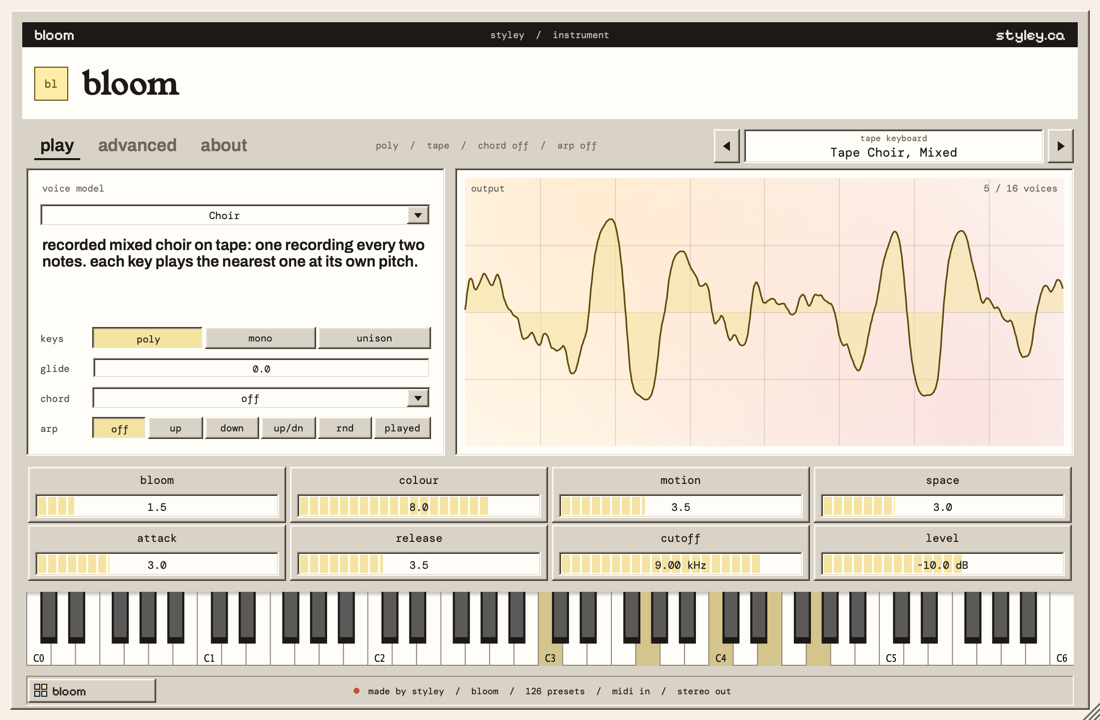The image size is (1100, 720).
Task: Click the attack slider at 3.0
Action: (157, 565)
